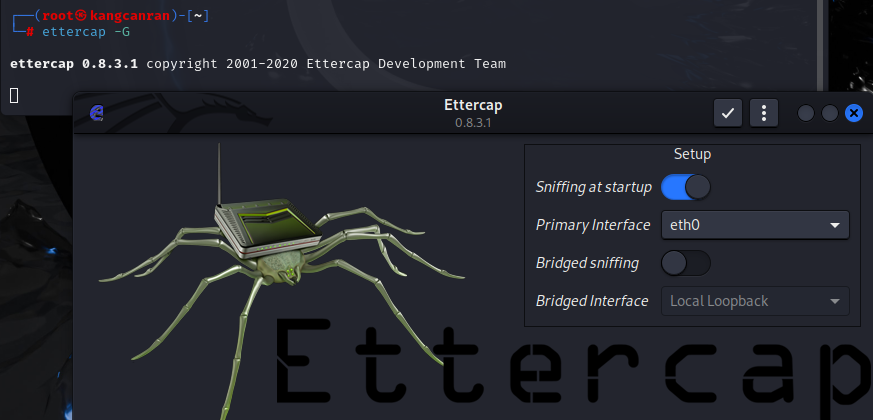
Task: Click the Sniffing at startup label
Action: tap(594, 187)
